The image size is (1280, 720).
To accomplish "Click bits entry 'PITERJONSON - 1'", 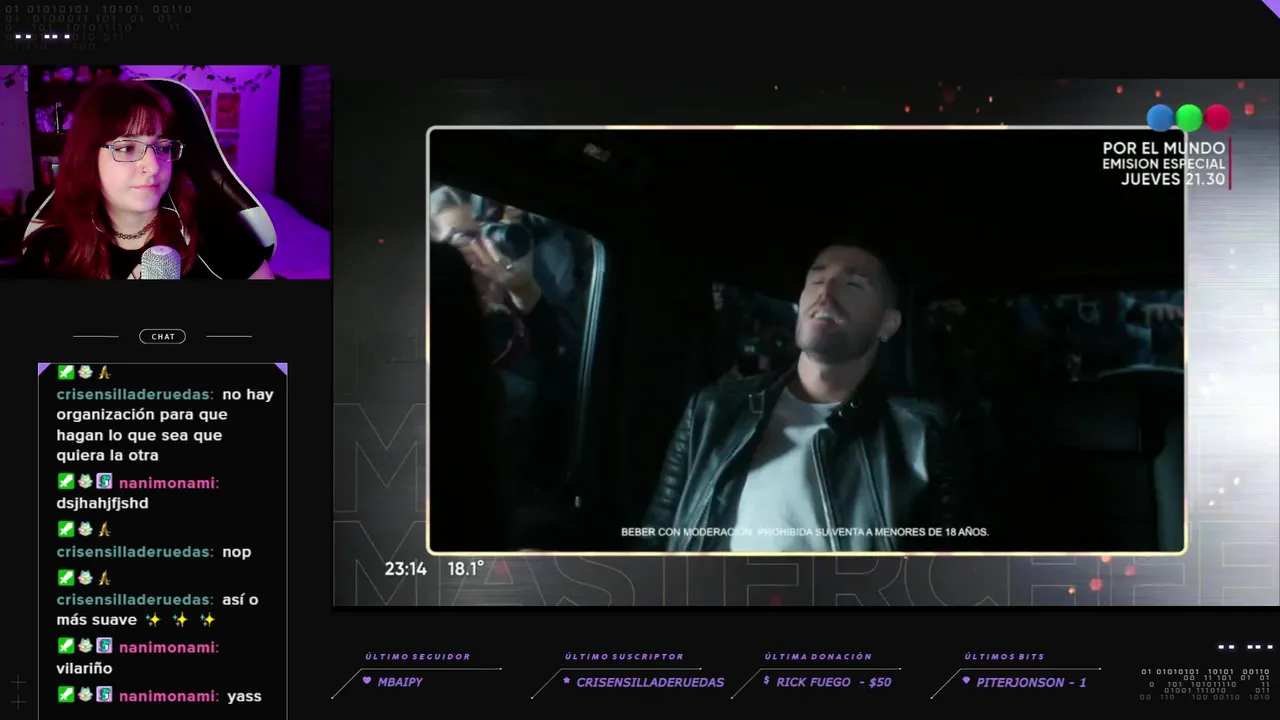I will (1031, 682).
